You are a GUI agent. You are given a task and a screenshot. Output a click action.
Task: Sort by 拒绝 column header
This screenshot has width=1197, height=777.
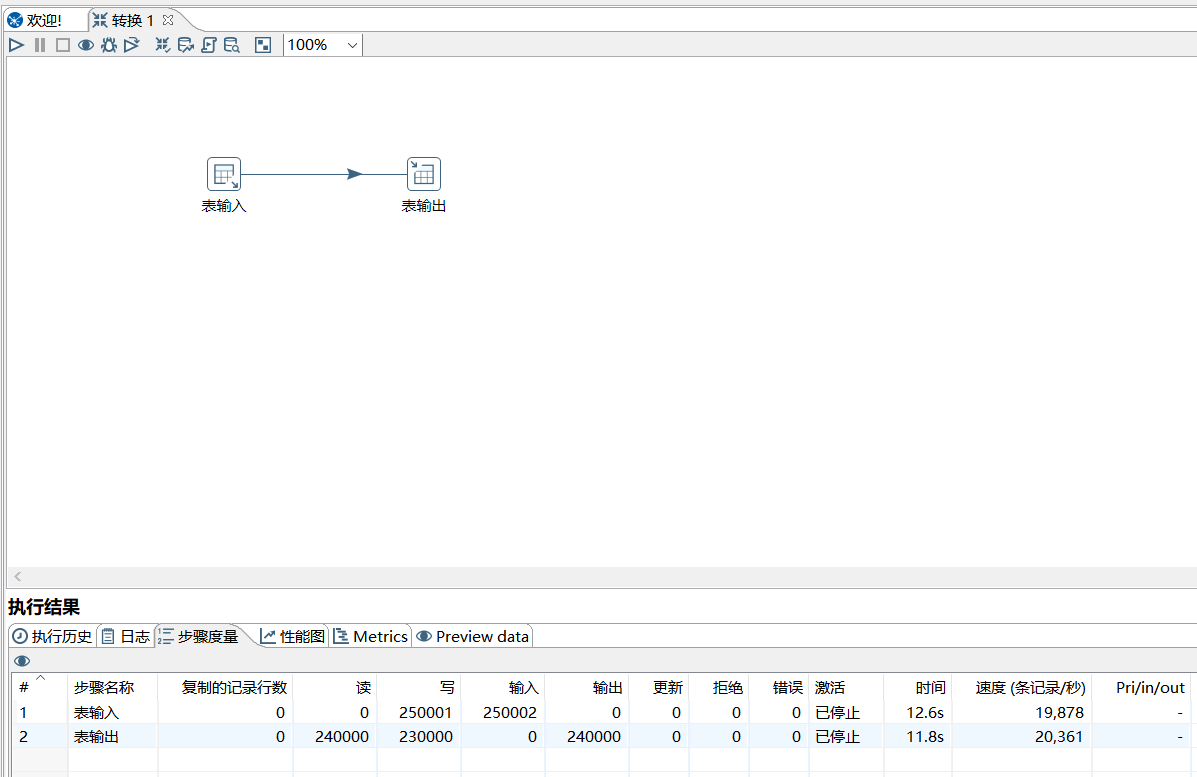[718, 688]
